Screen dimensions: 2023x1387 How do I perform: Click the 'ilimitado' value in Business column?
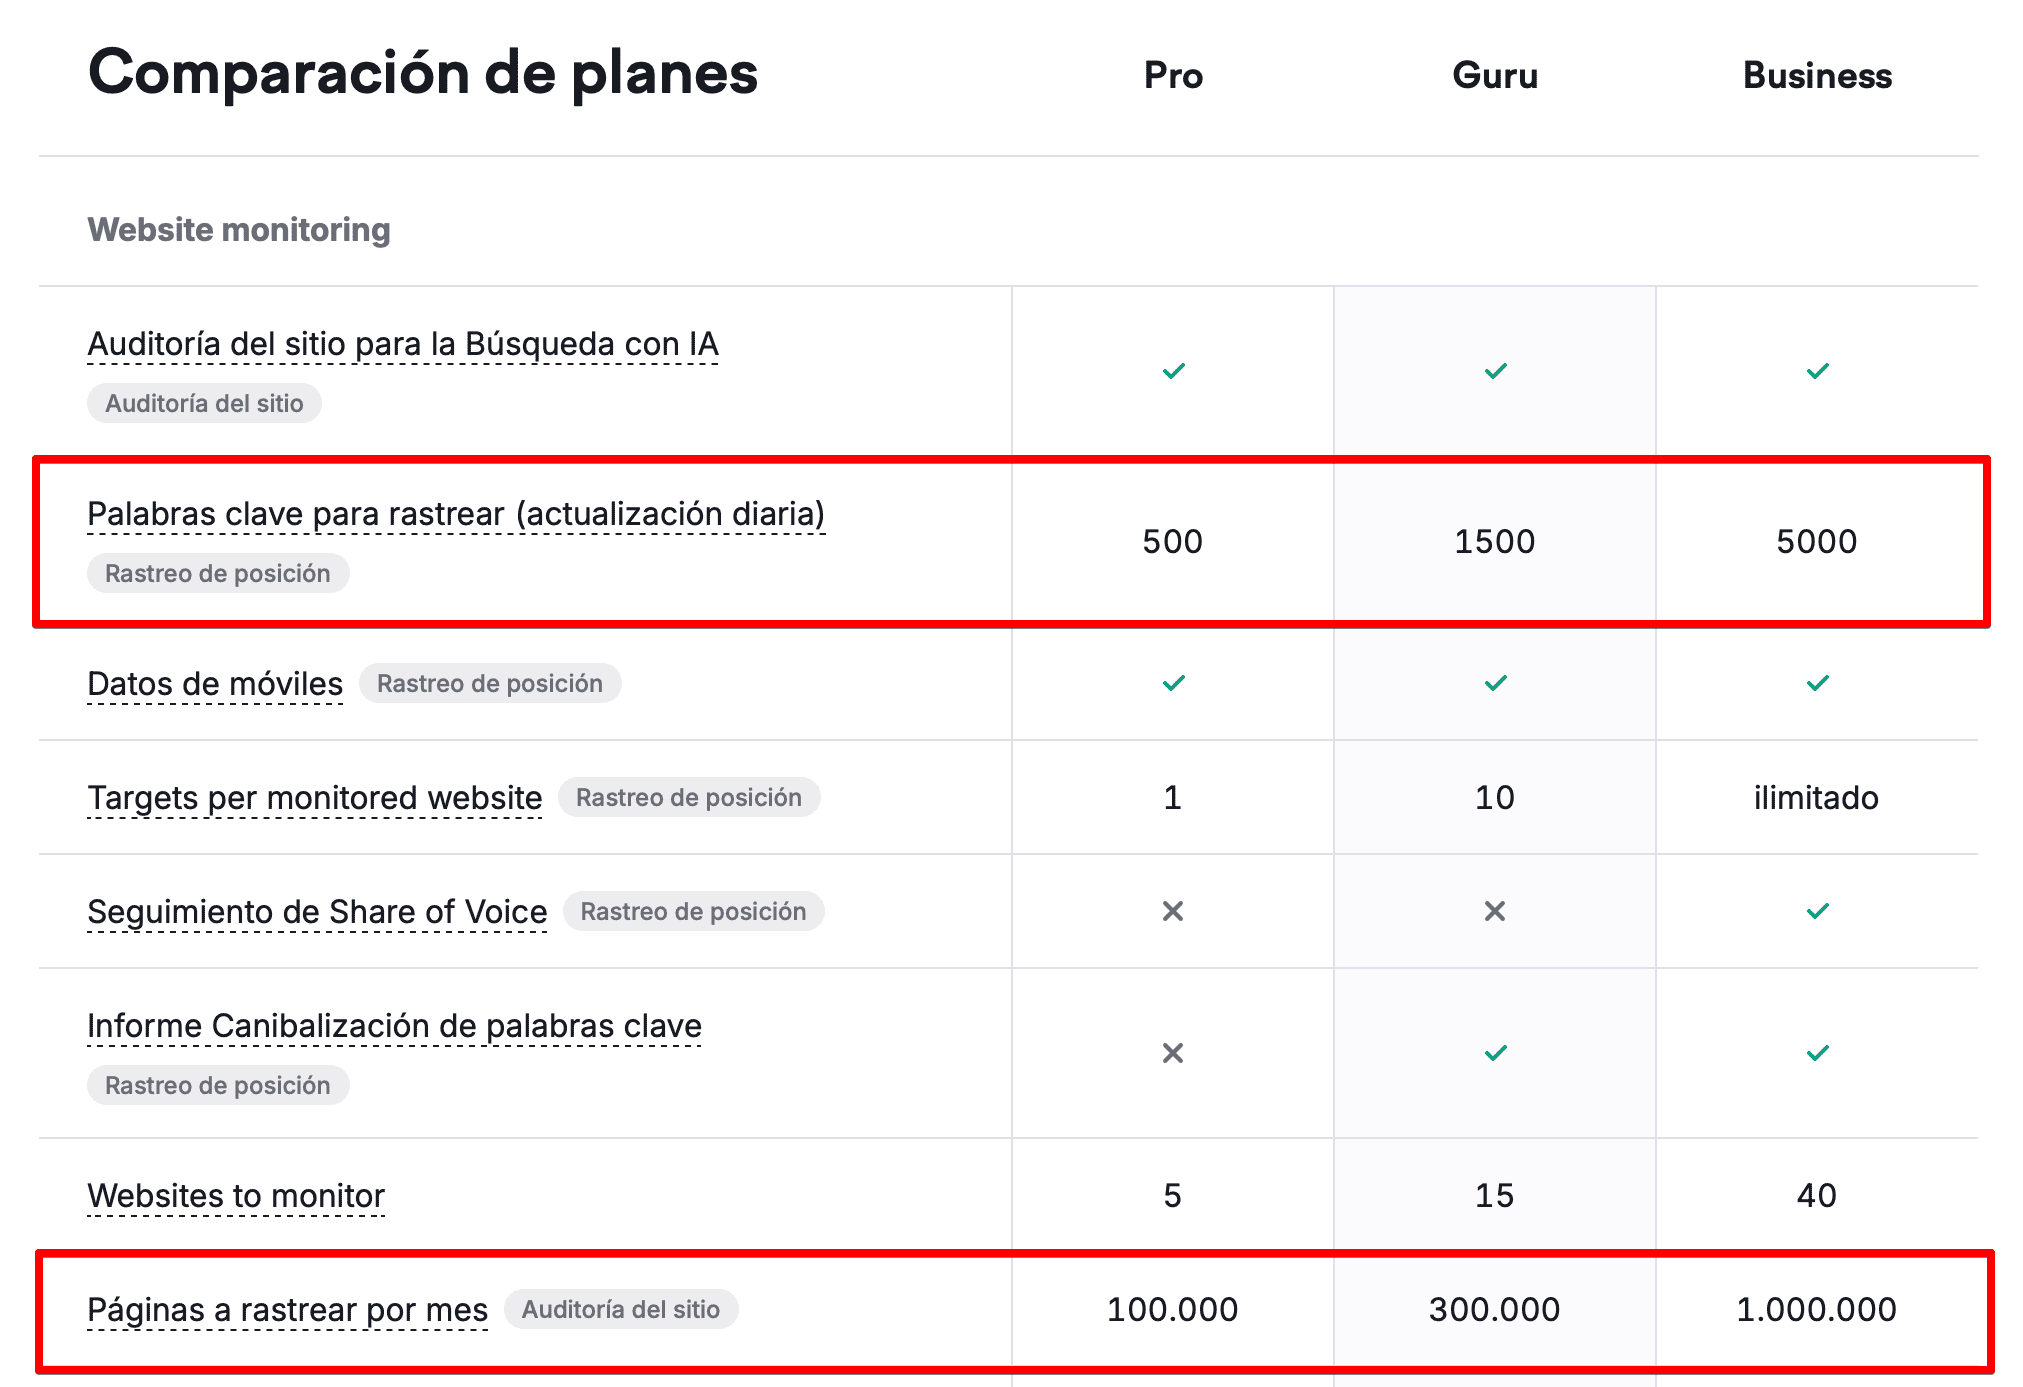1816,798
